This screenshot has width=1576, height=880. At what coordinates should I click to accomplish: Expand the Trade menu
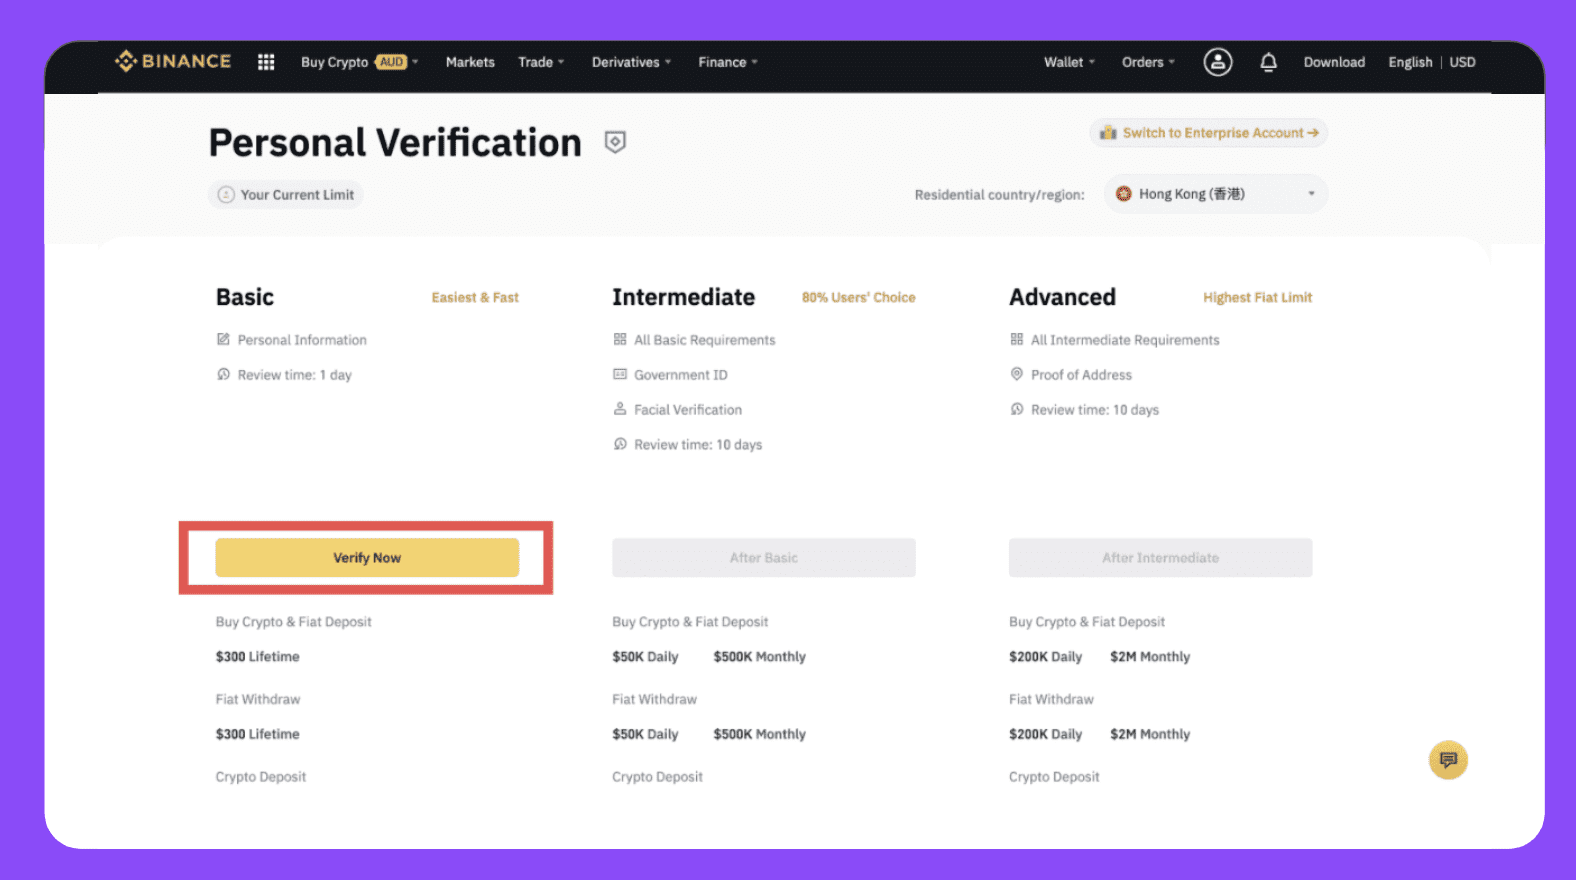(541, 62)
